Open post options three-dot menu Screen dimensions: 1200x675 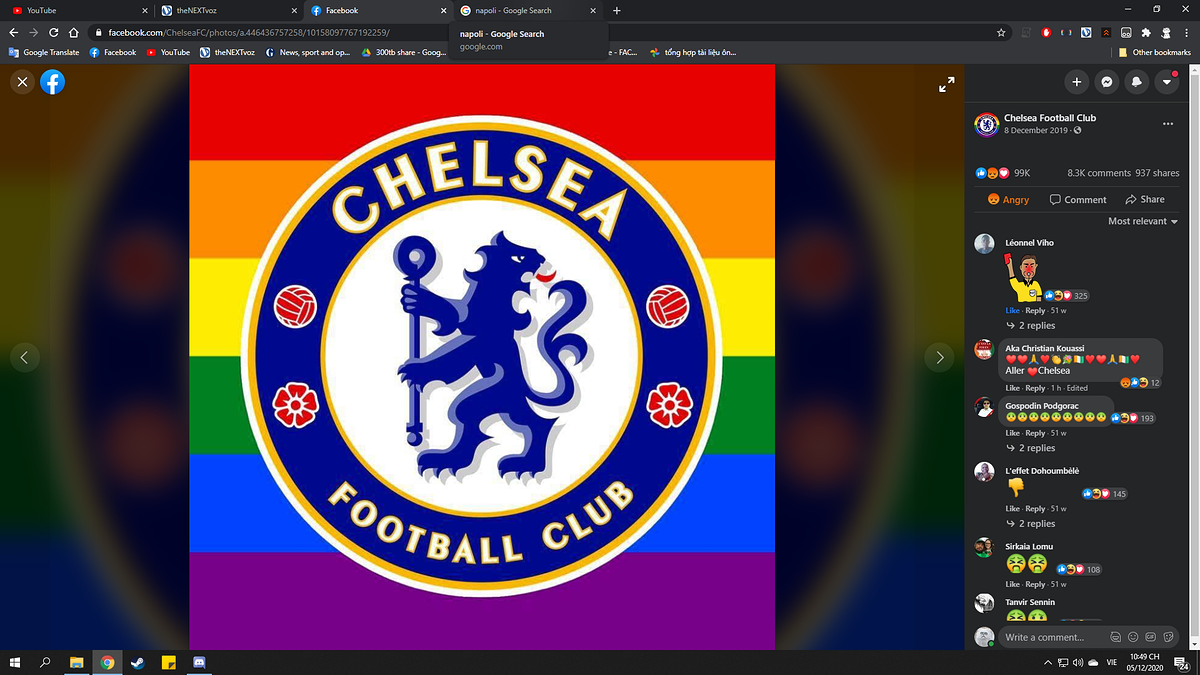pyautogui.click(x=1168, y=124)
